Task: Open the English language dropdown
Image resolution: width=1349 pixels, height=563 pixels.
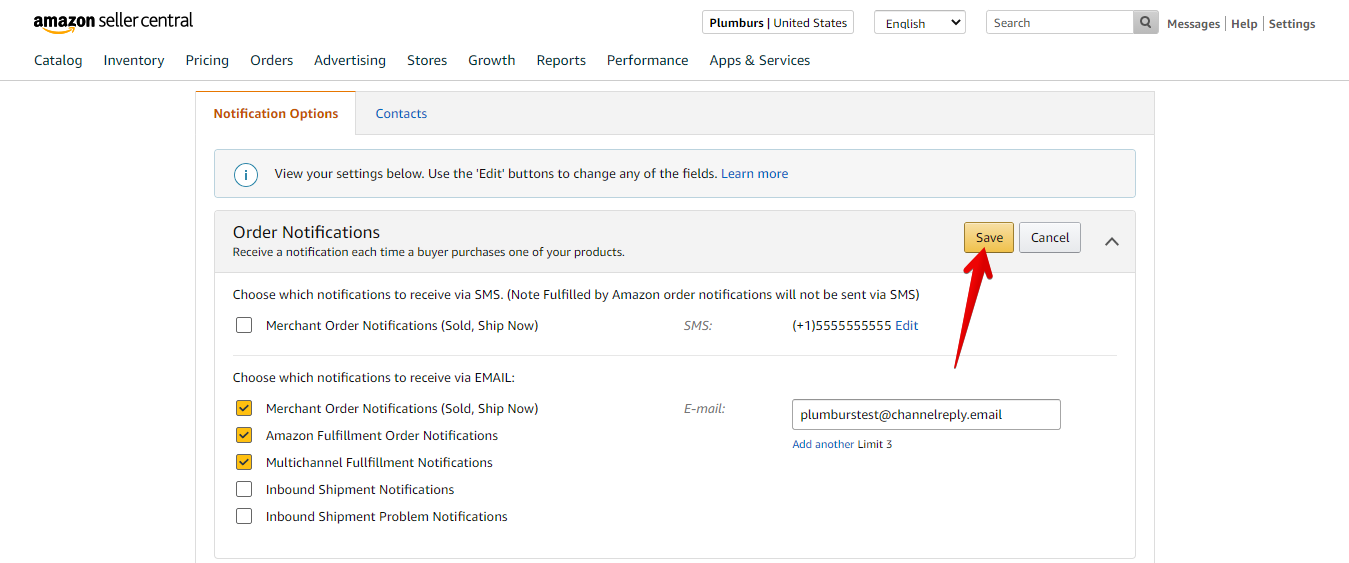Action: coord(919,23)
